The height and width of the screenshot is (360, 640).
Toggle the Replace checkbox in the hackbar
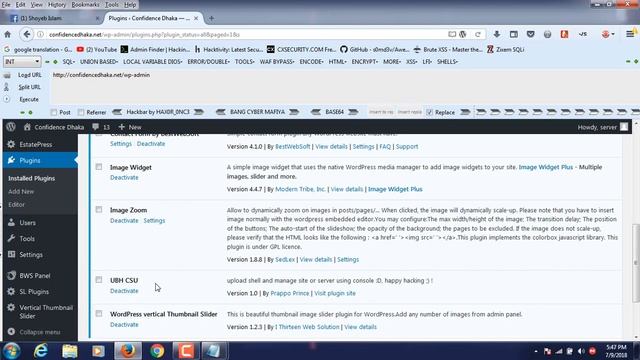pos(429,112)
